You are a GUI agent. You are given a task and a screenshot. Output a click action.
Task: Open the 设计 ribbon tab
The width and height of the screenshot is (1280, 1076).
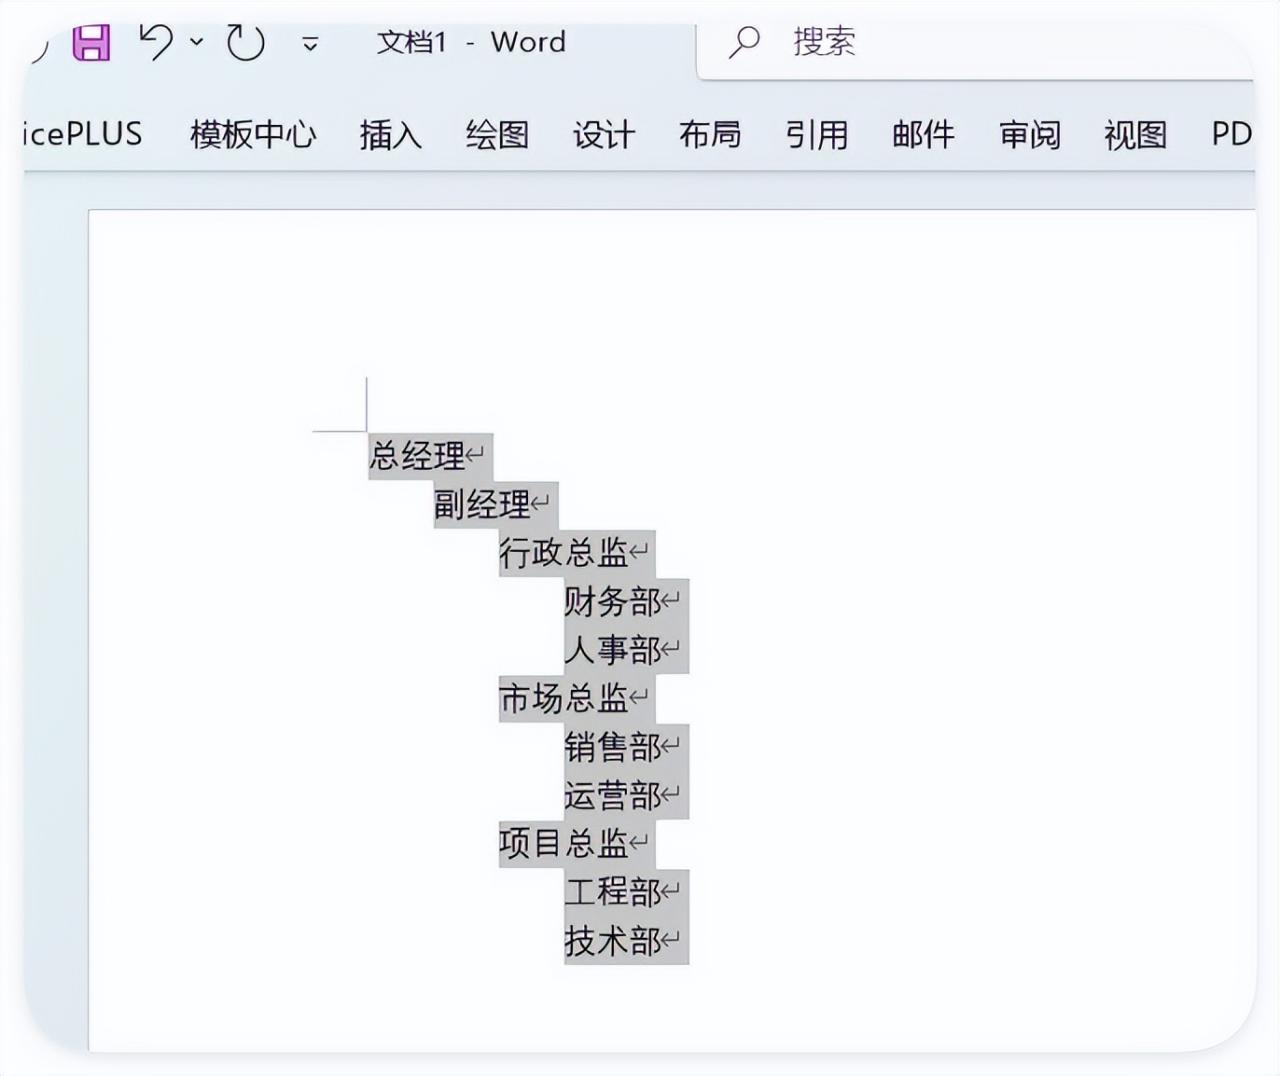pos(603,135)
